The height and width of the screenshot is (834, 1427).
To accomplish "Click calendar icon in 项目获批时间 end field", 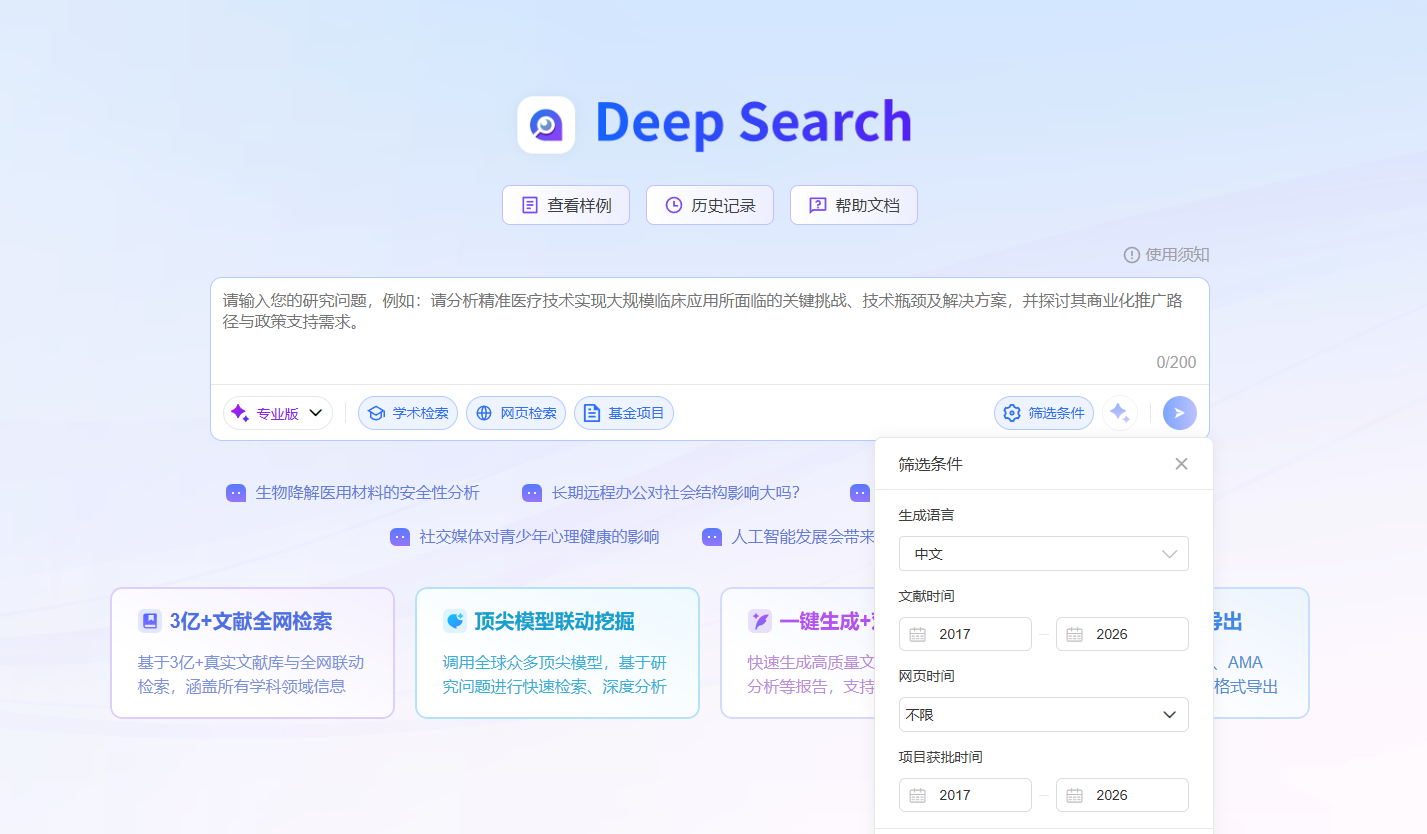I will 1074,795.
